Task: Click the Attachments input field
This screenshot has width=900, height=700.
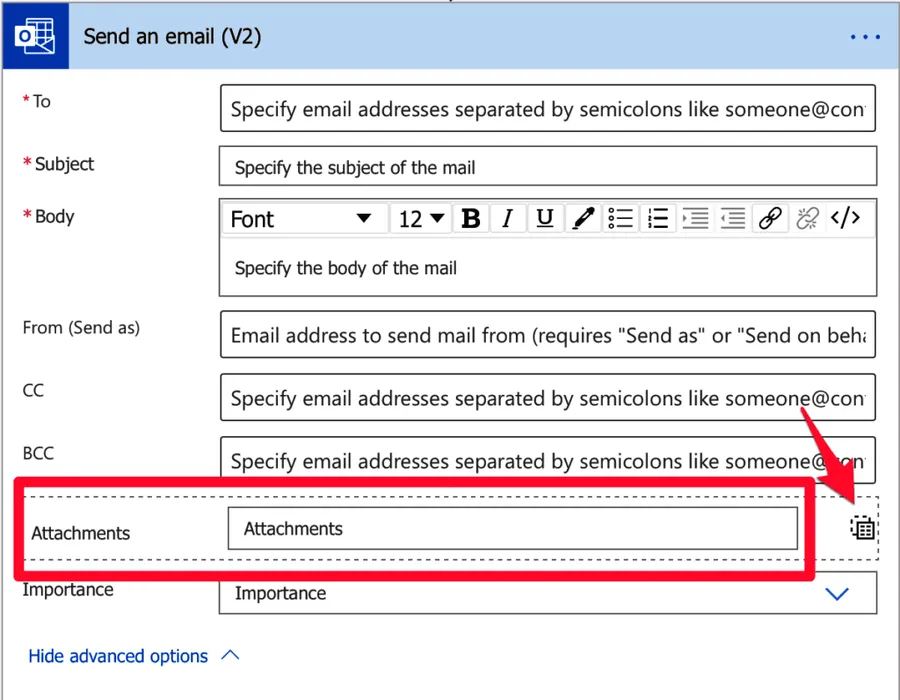Action: tap(512, 529)
